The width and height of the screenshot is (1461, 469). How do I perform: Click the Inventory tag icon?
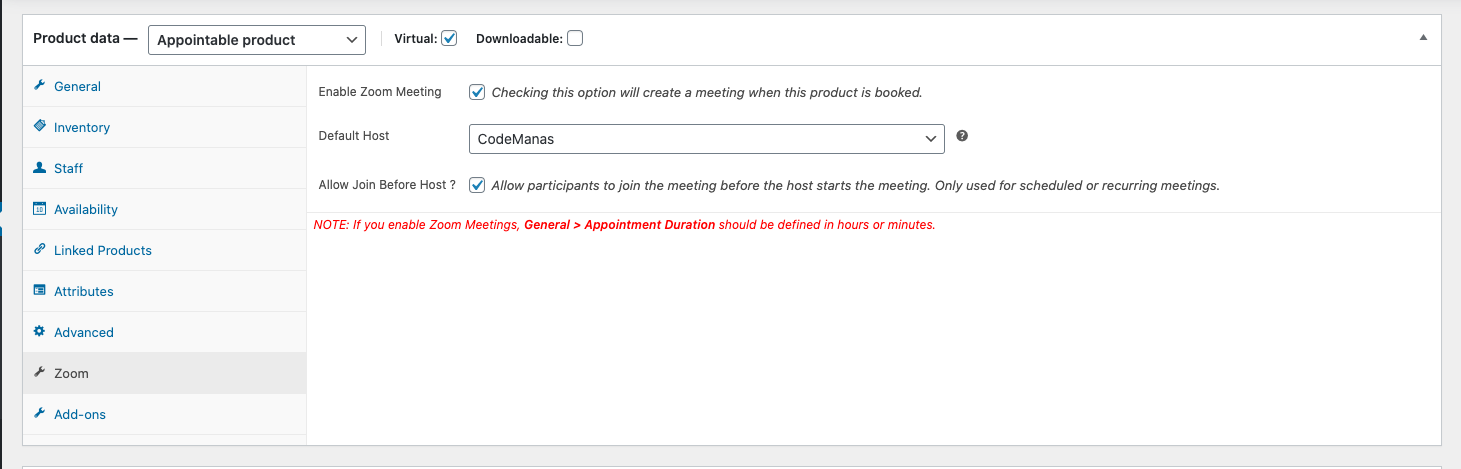coord(40,127)
